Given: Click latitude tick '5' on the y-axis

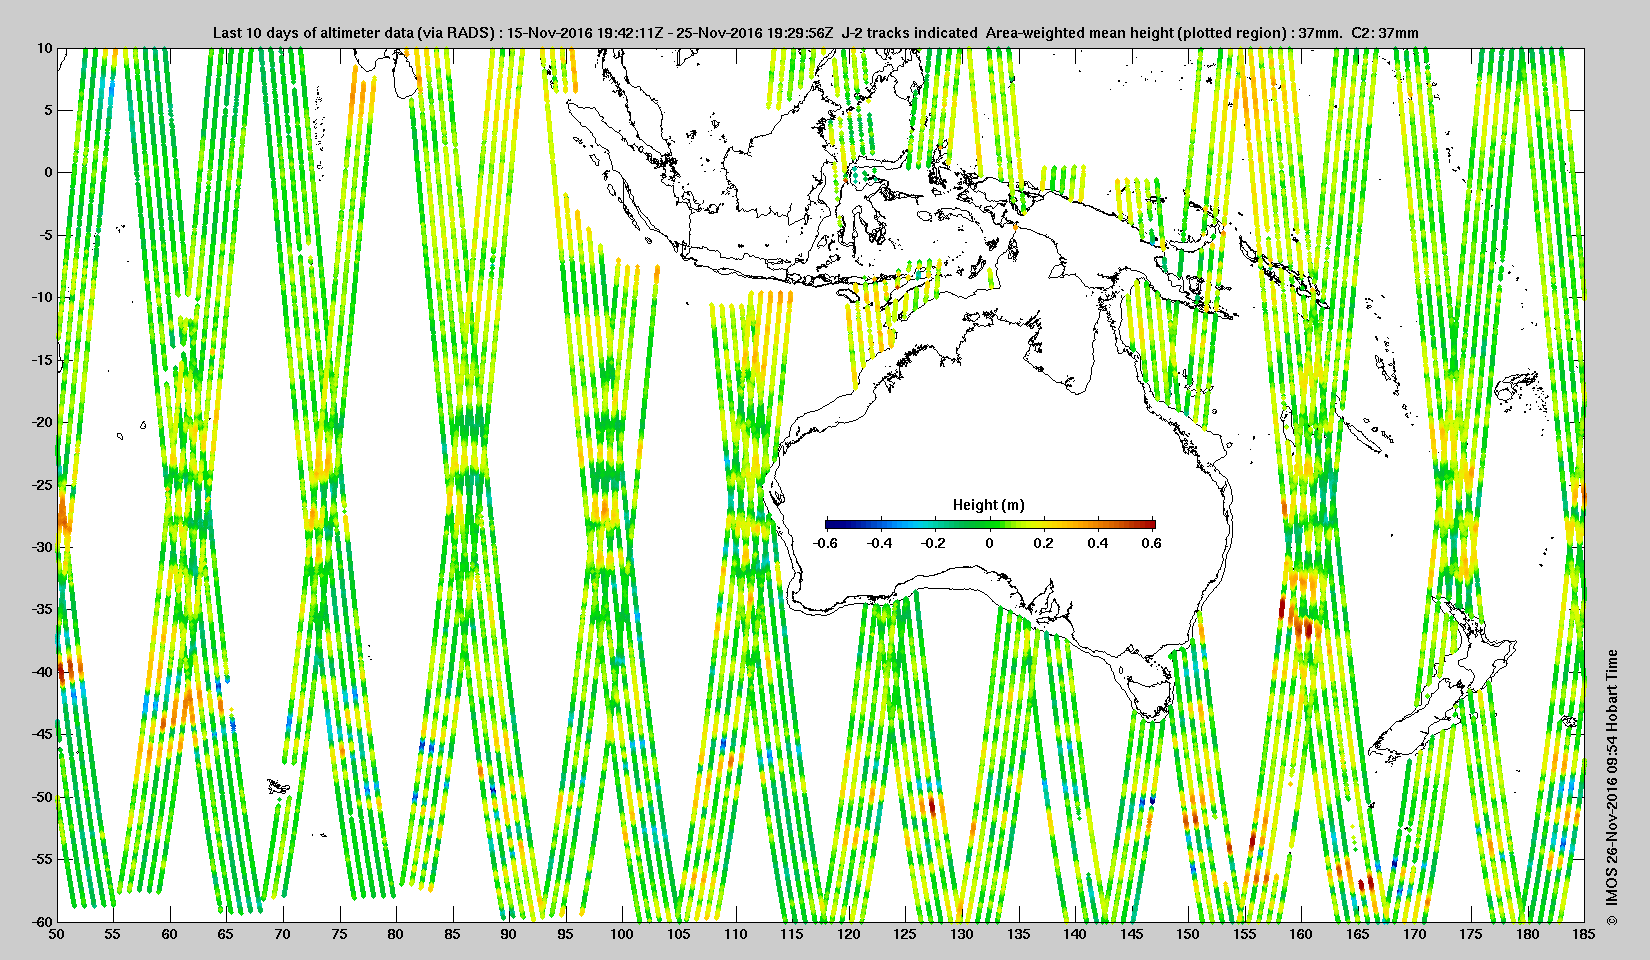Looking at the screenshot, I should tap(48, 110).
